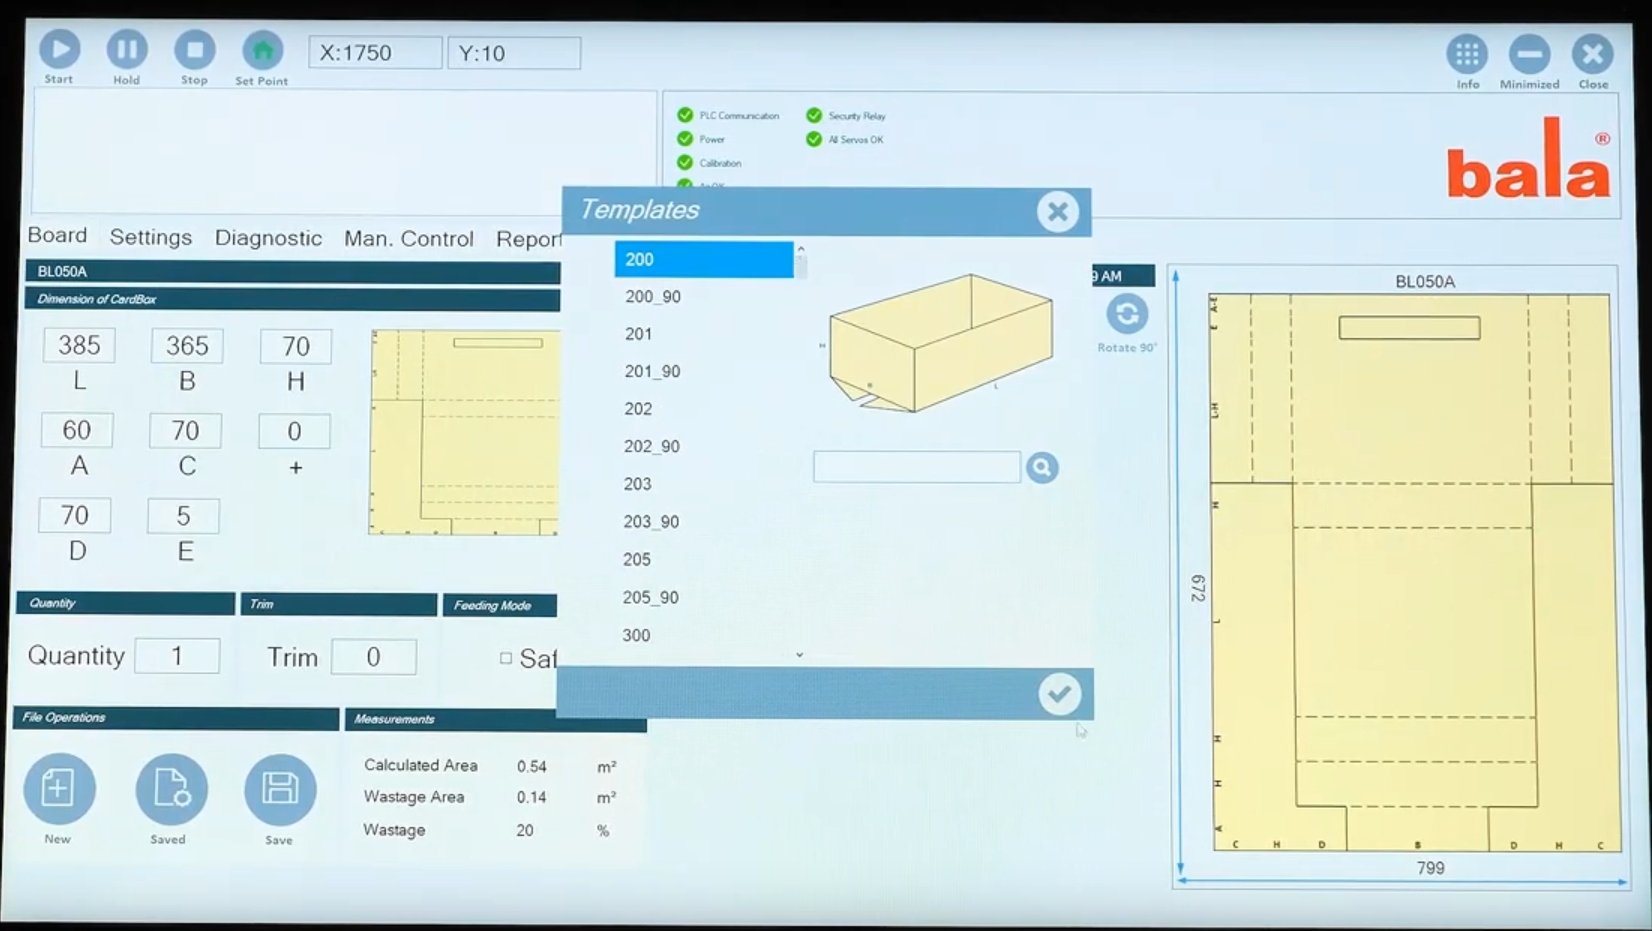Open the Saved files icon

(x=171, y=789)
